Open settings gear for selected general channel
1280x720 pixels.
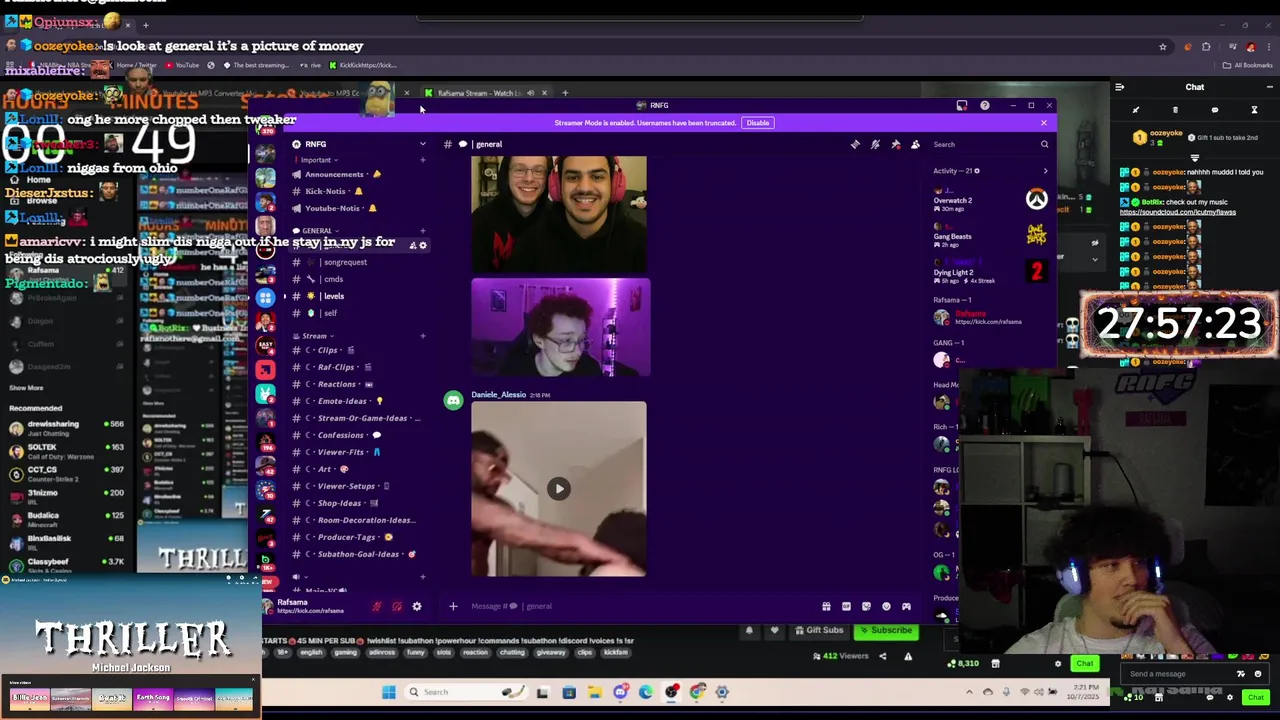pos(423,245)
